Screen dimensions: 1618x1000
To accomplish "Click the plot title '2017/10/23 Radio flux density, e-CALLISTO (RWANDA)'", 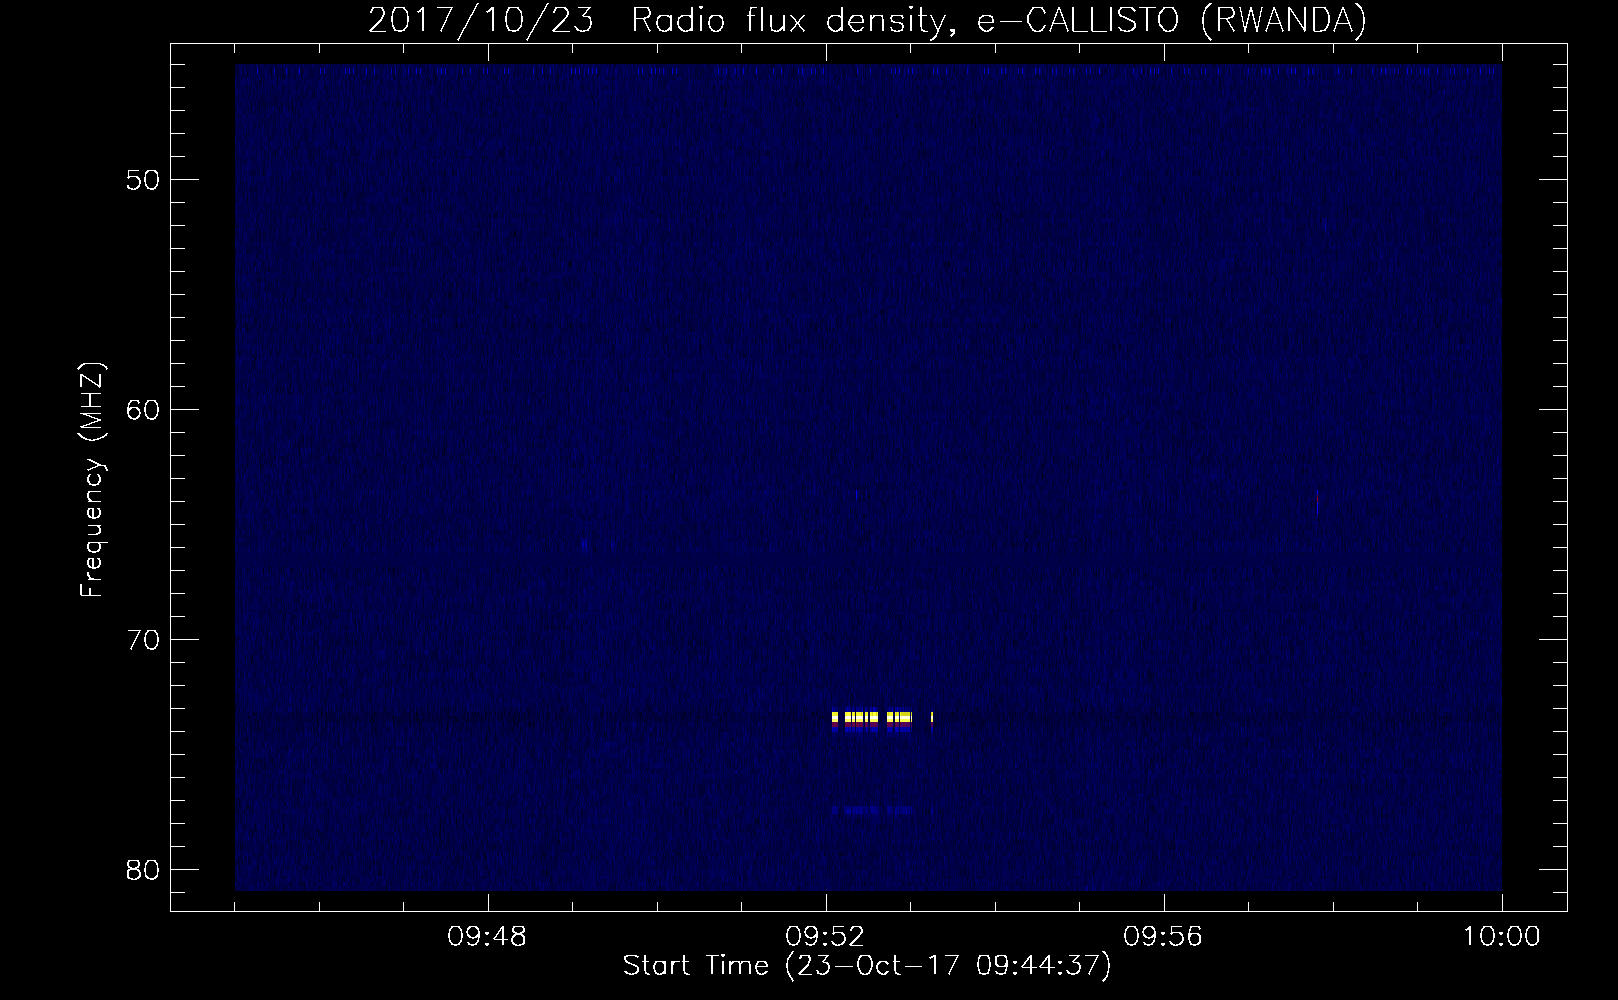I will pyautogui.click(x=867, y=20).
